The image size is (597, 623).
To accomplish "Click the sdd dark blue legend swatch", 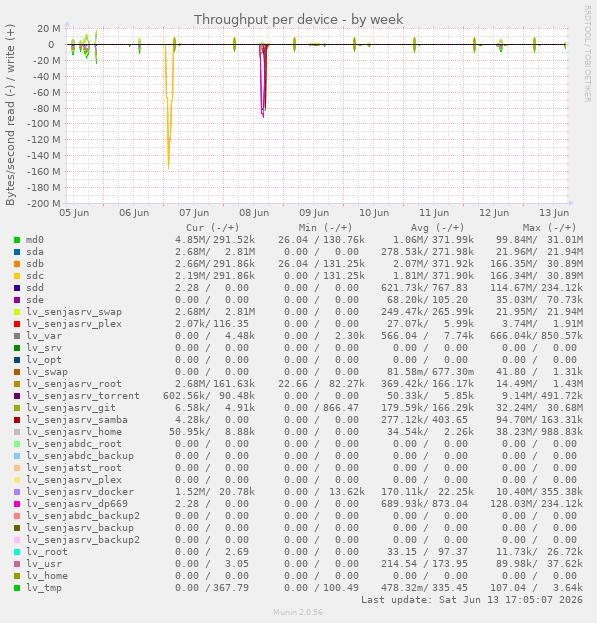I will (17, 288).
